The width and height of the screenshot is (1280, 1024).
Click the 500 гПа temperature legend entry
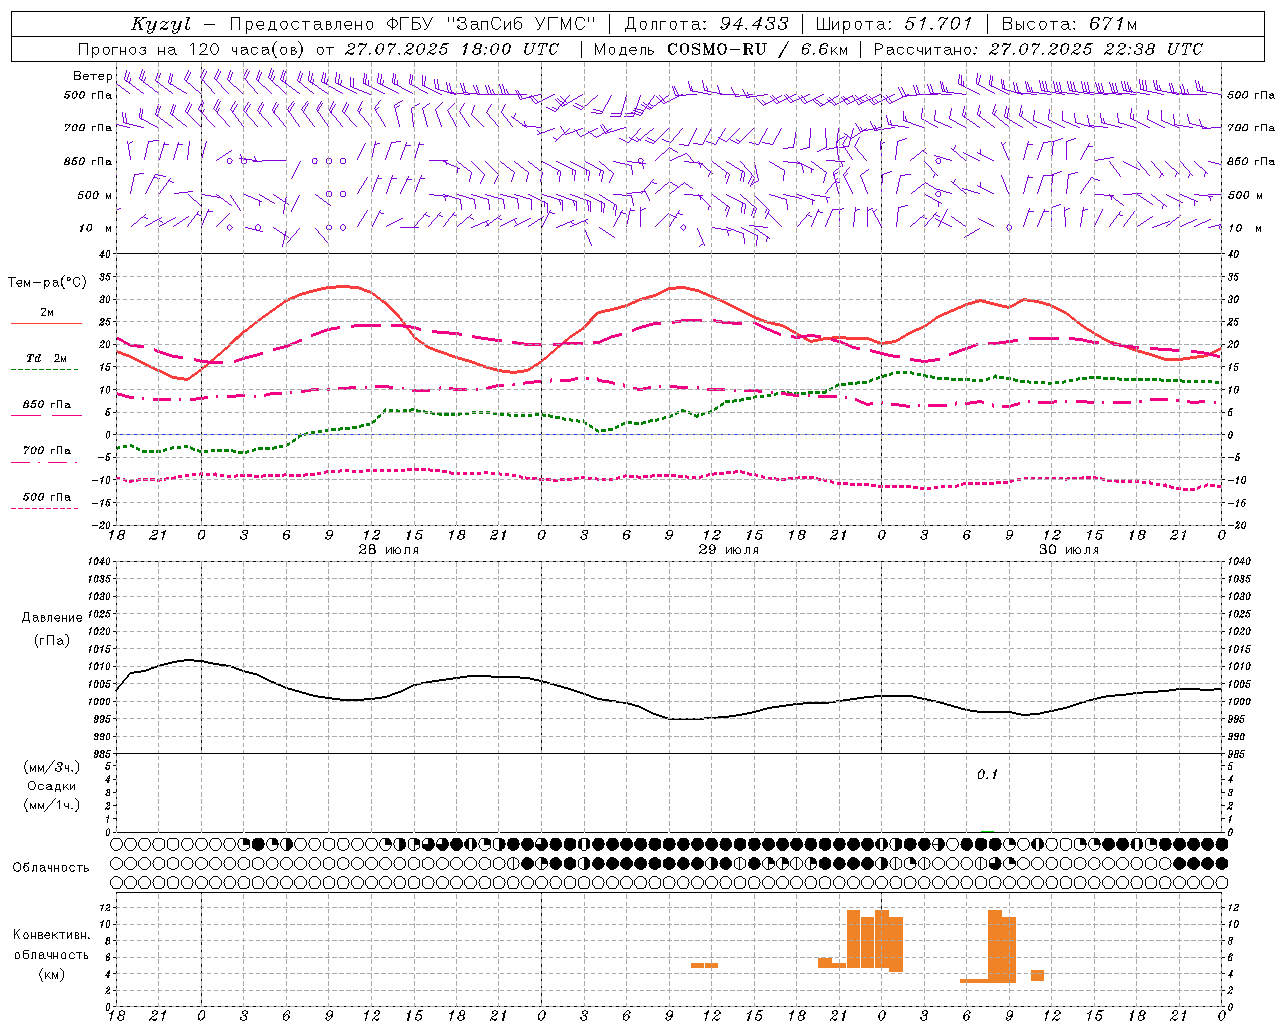tap(47, 497)
